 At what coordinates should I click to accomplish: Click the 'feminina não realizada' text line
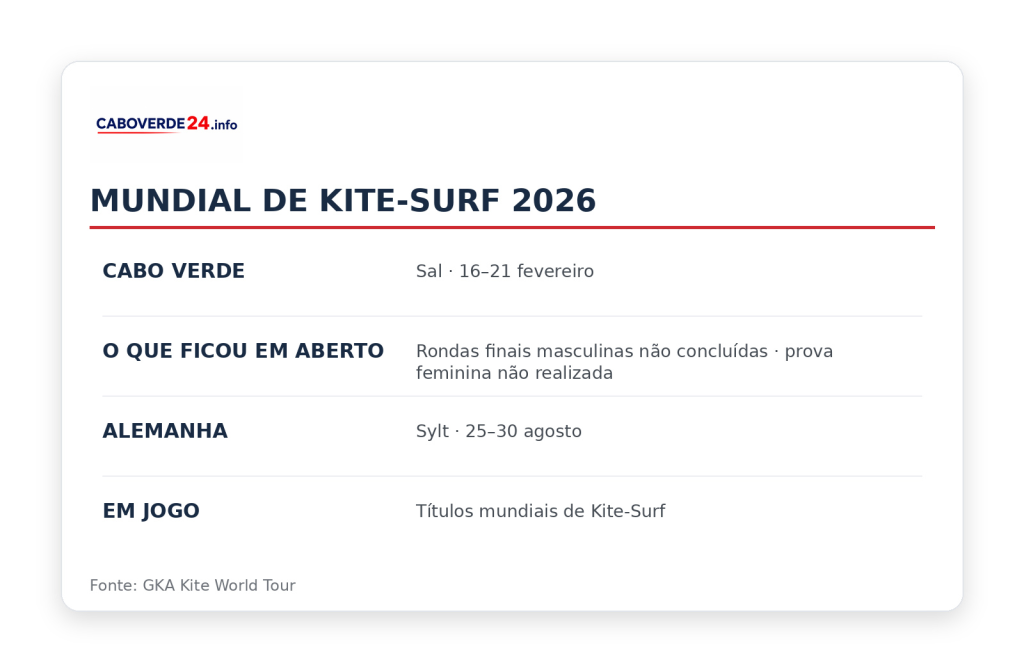pos(515,373)
